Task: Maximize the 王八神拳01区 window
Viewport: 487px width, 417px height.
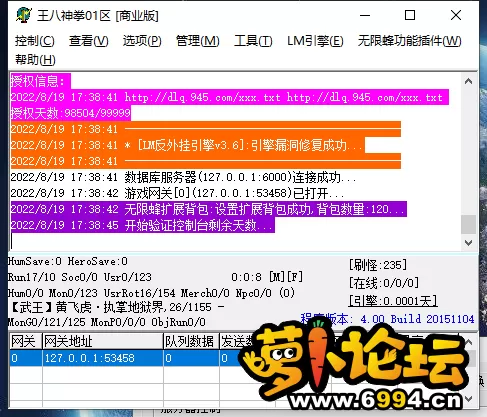Action: click(410, 15)
